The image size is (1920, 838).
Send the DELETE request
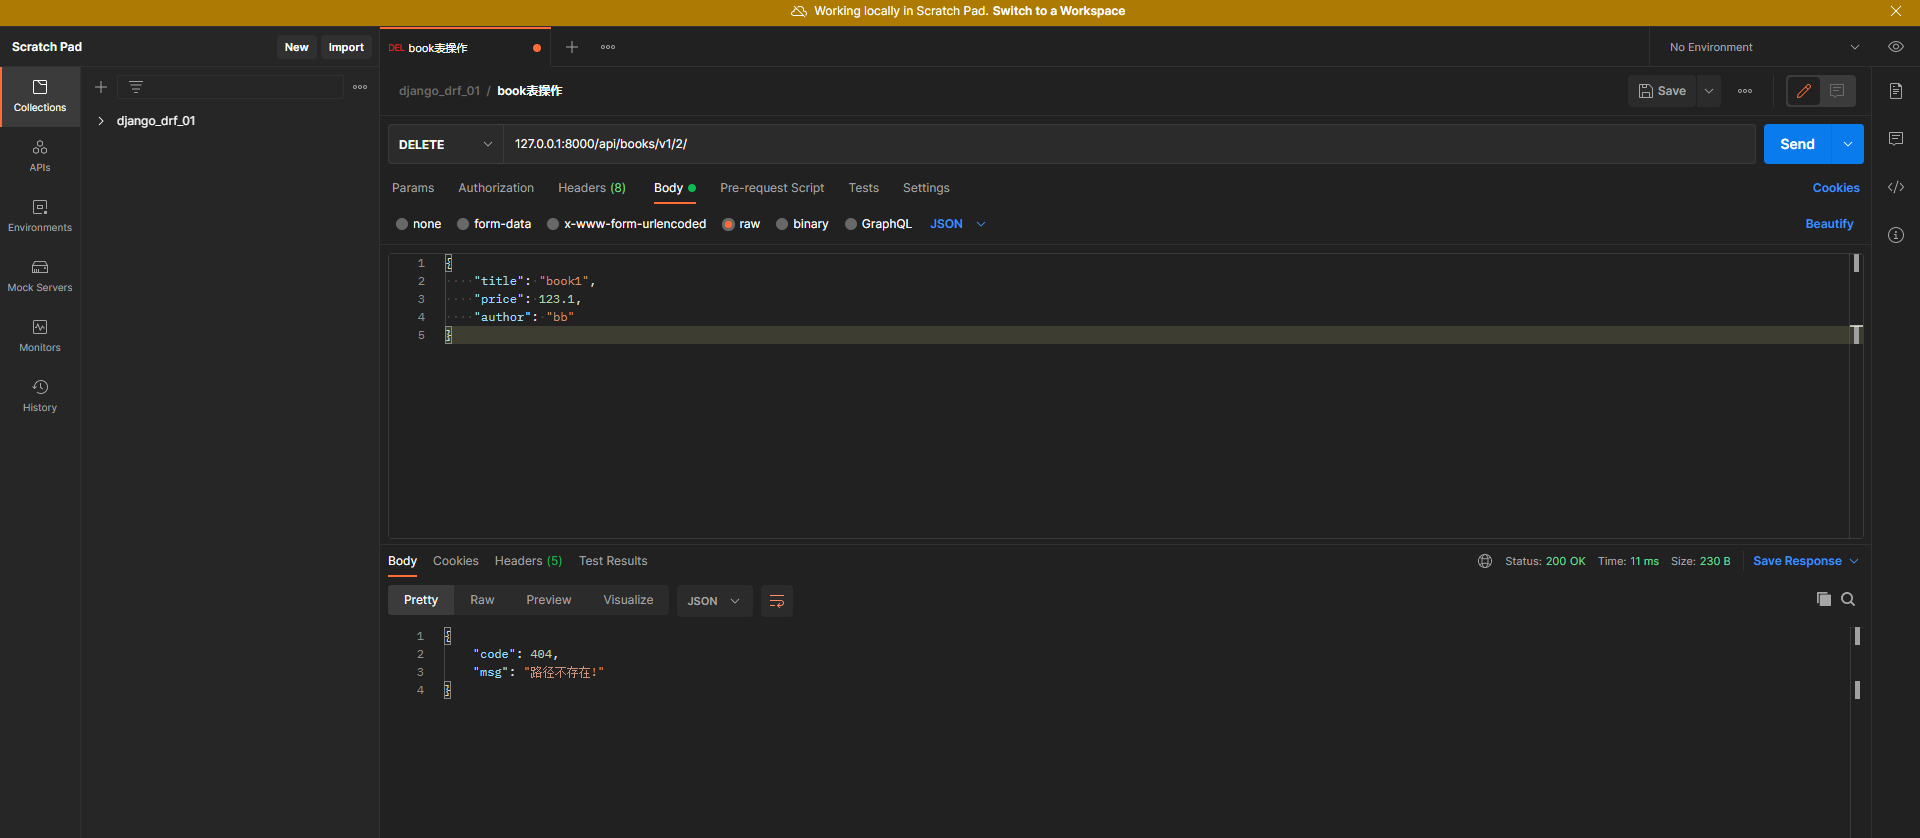pos(1797,144)
